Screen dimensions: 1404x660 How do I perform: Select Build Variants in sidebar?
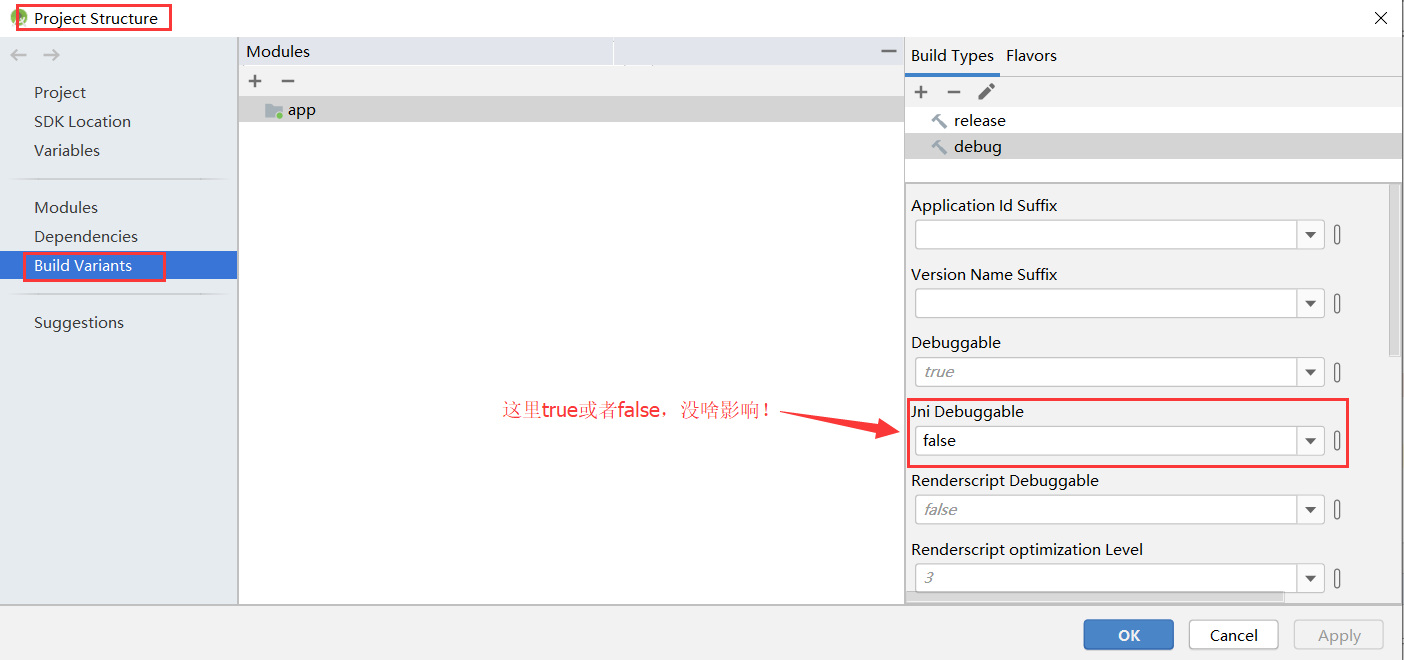[x=118, y=265]
